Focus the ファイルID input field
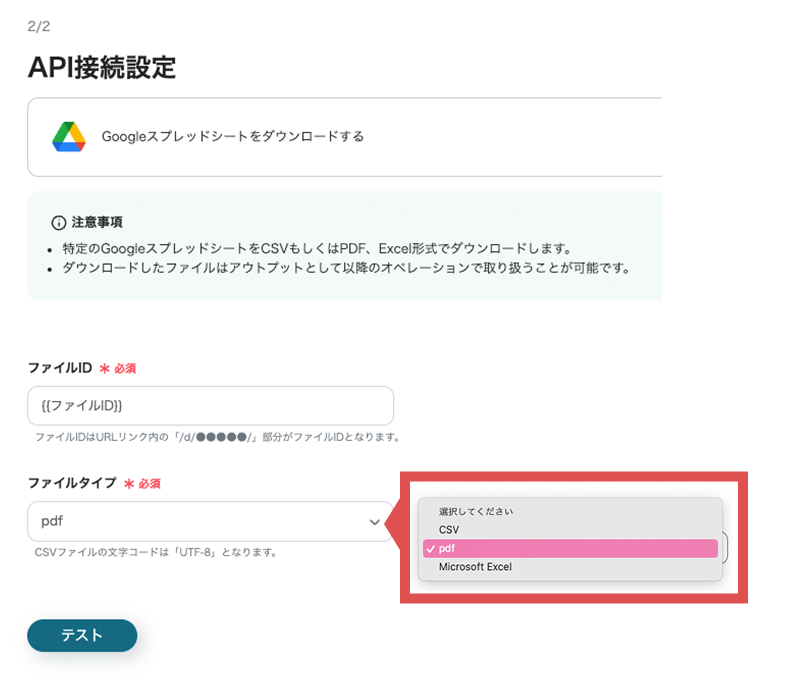Image resolution: width=788 pixels, height=682 pixels. (210, 405)
